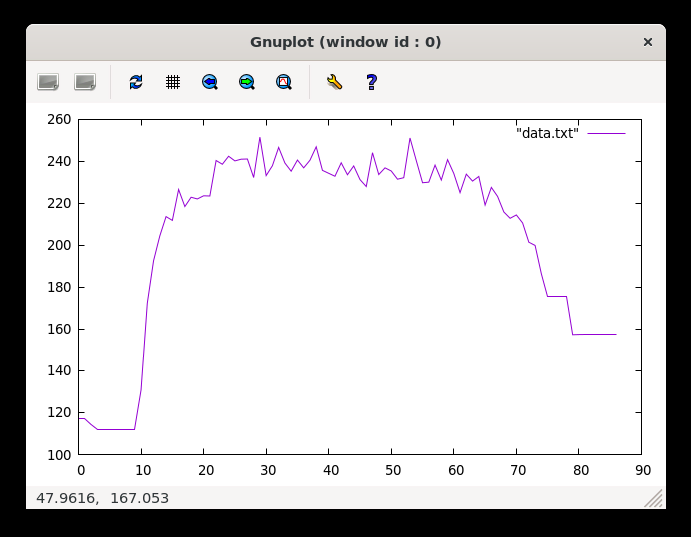Toggle the grid display on the plot
This screenshot has height=537, width=691.
pyautogui.click(x=173, y=82)
